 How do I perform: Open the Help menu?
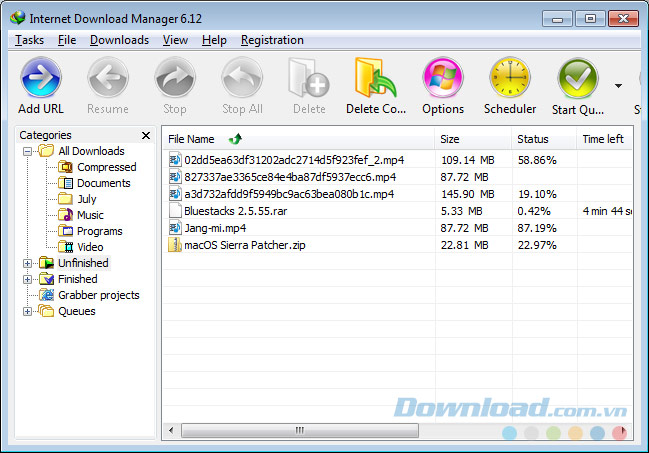tap(214, 40)
